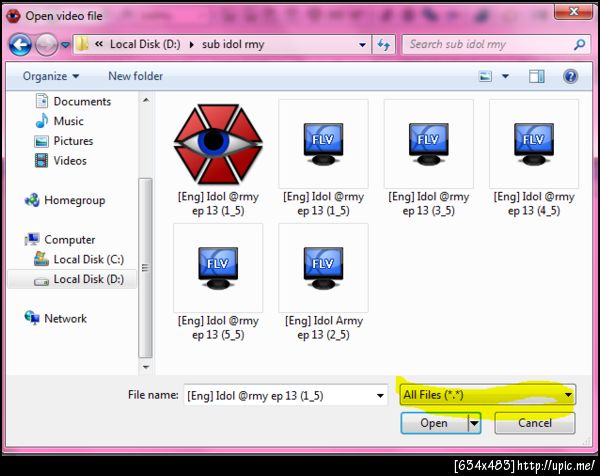Image resolution: width=600 pixels, height=476 pixels.
Task: Click the folder icon in address bar
Action: (x=82, y=44)
